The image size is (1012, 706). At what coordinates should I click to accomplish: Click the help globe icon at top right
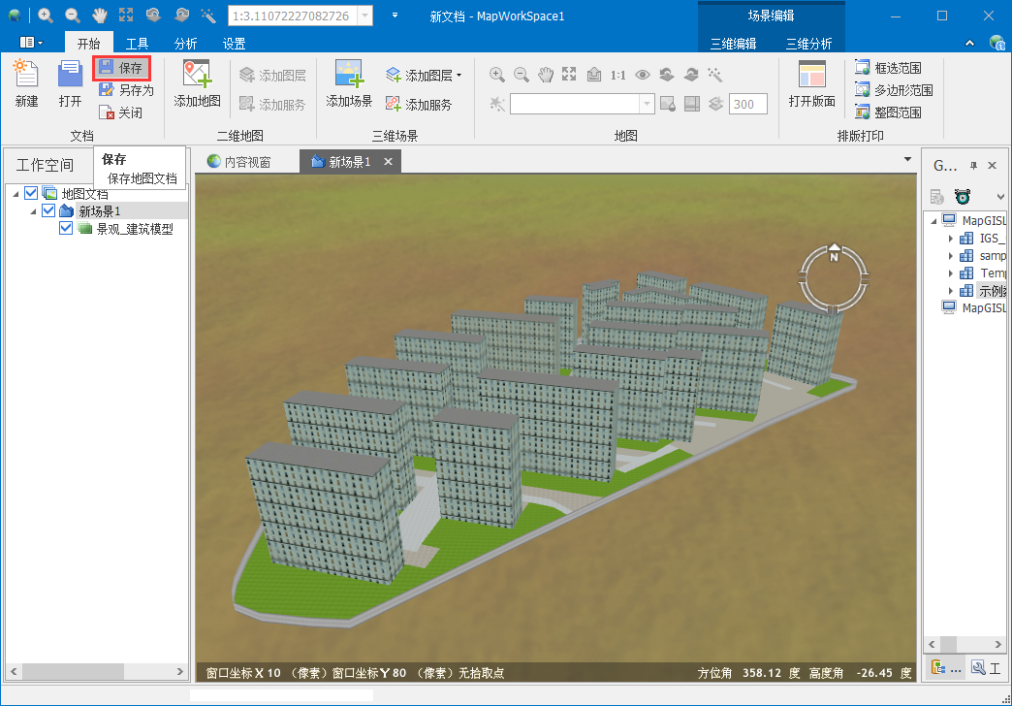point(997,43)
